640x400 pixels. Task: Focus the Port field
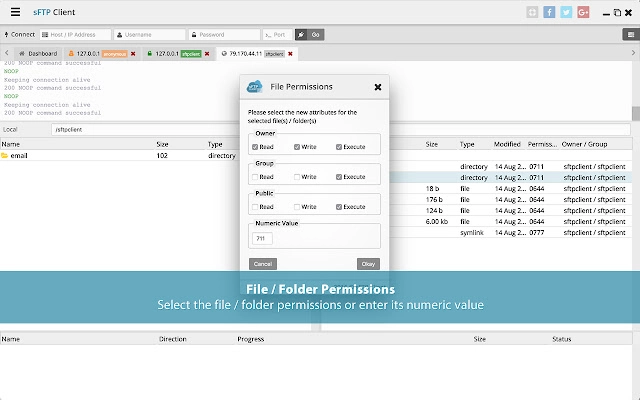pyautogui.click(x=278, y=35)
